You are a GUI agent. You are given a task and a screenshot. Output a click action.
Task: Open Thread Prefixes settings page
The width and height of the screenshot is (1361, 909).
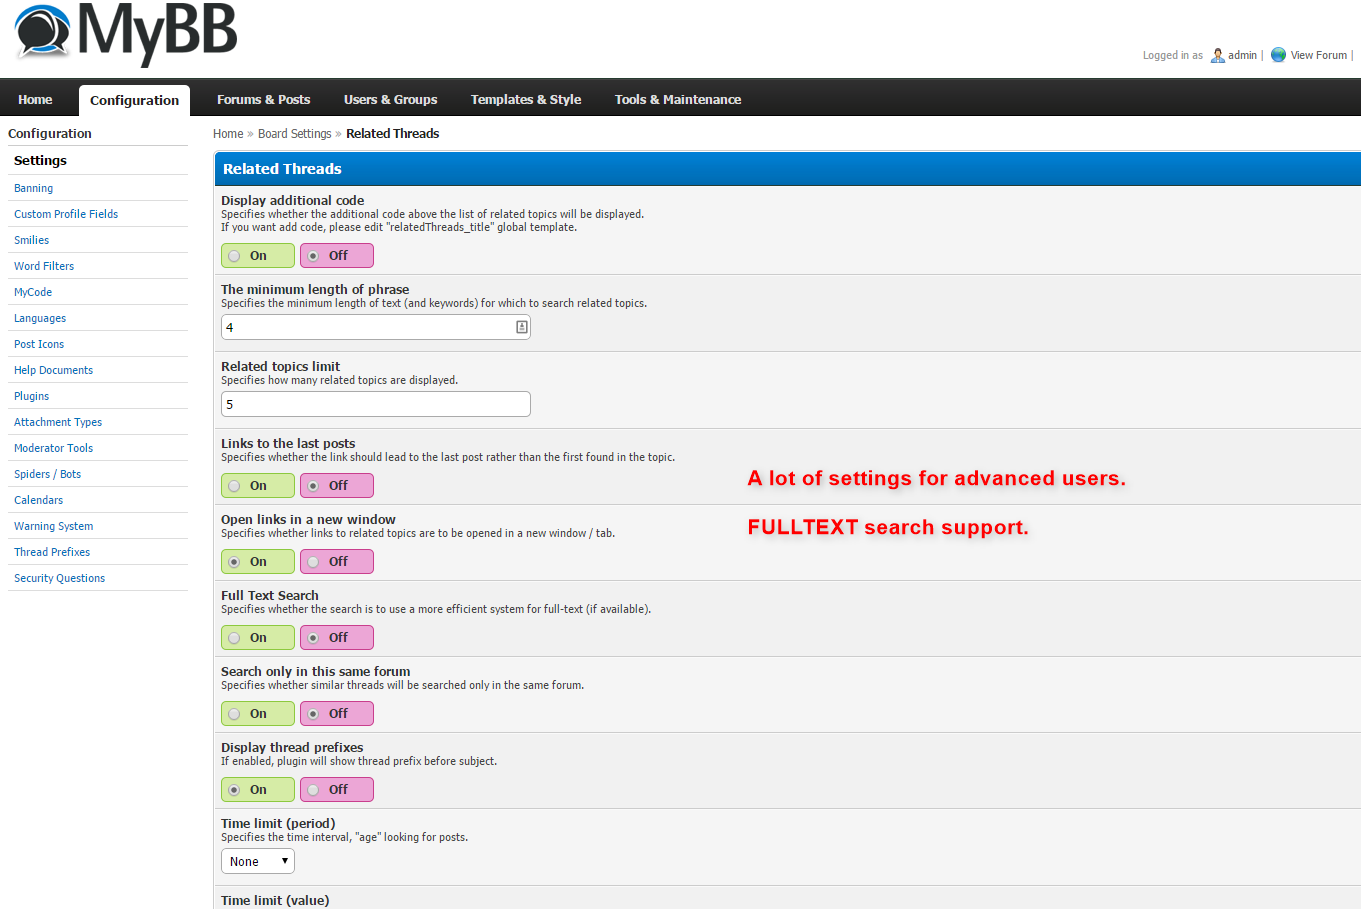(52, 552)
